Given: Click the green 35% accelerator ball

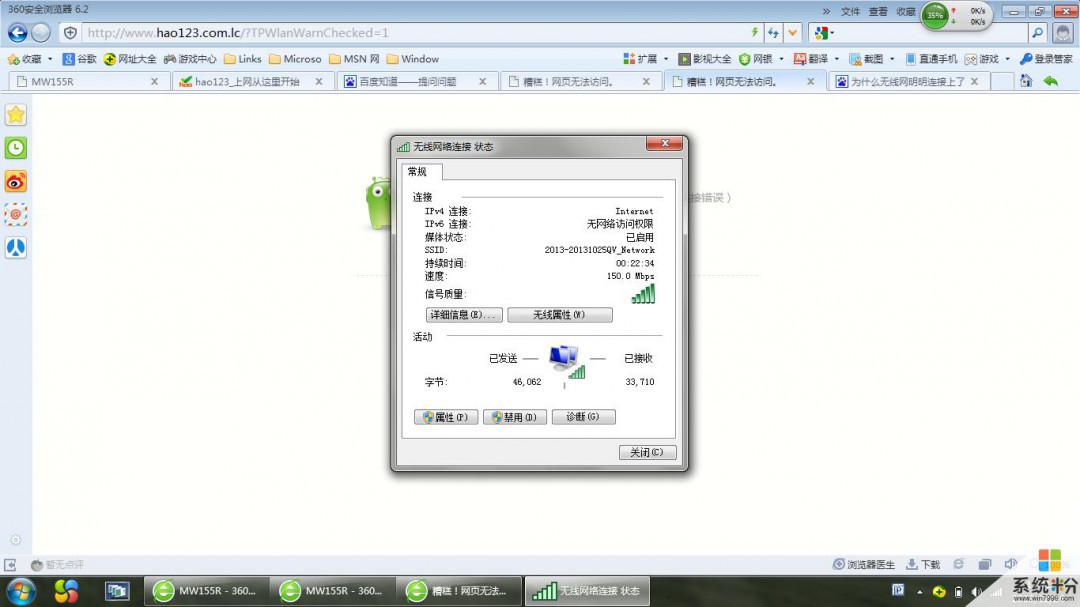Looking at the screenshot, I should [x=935, y=15].
